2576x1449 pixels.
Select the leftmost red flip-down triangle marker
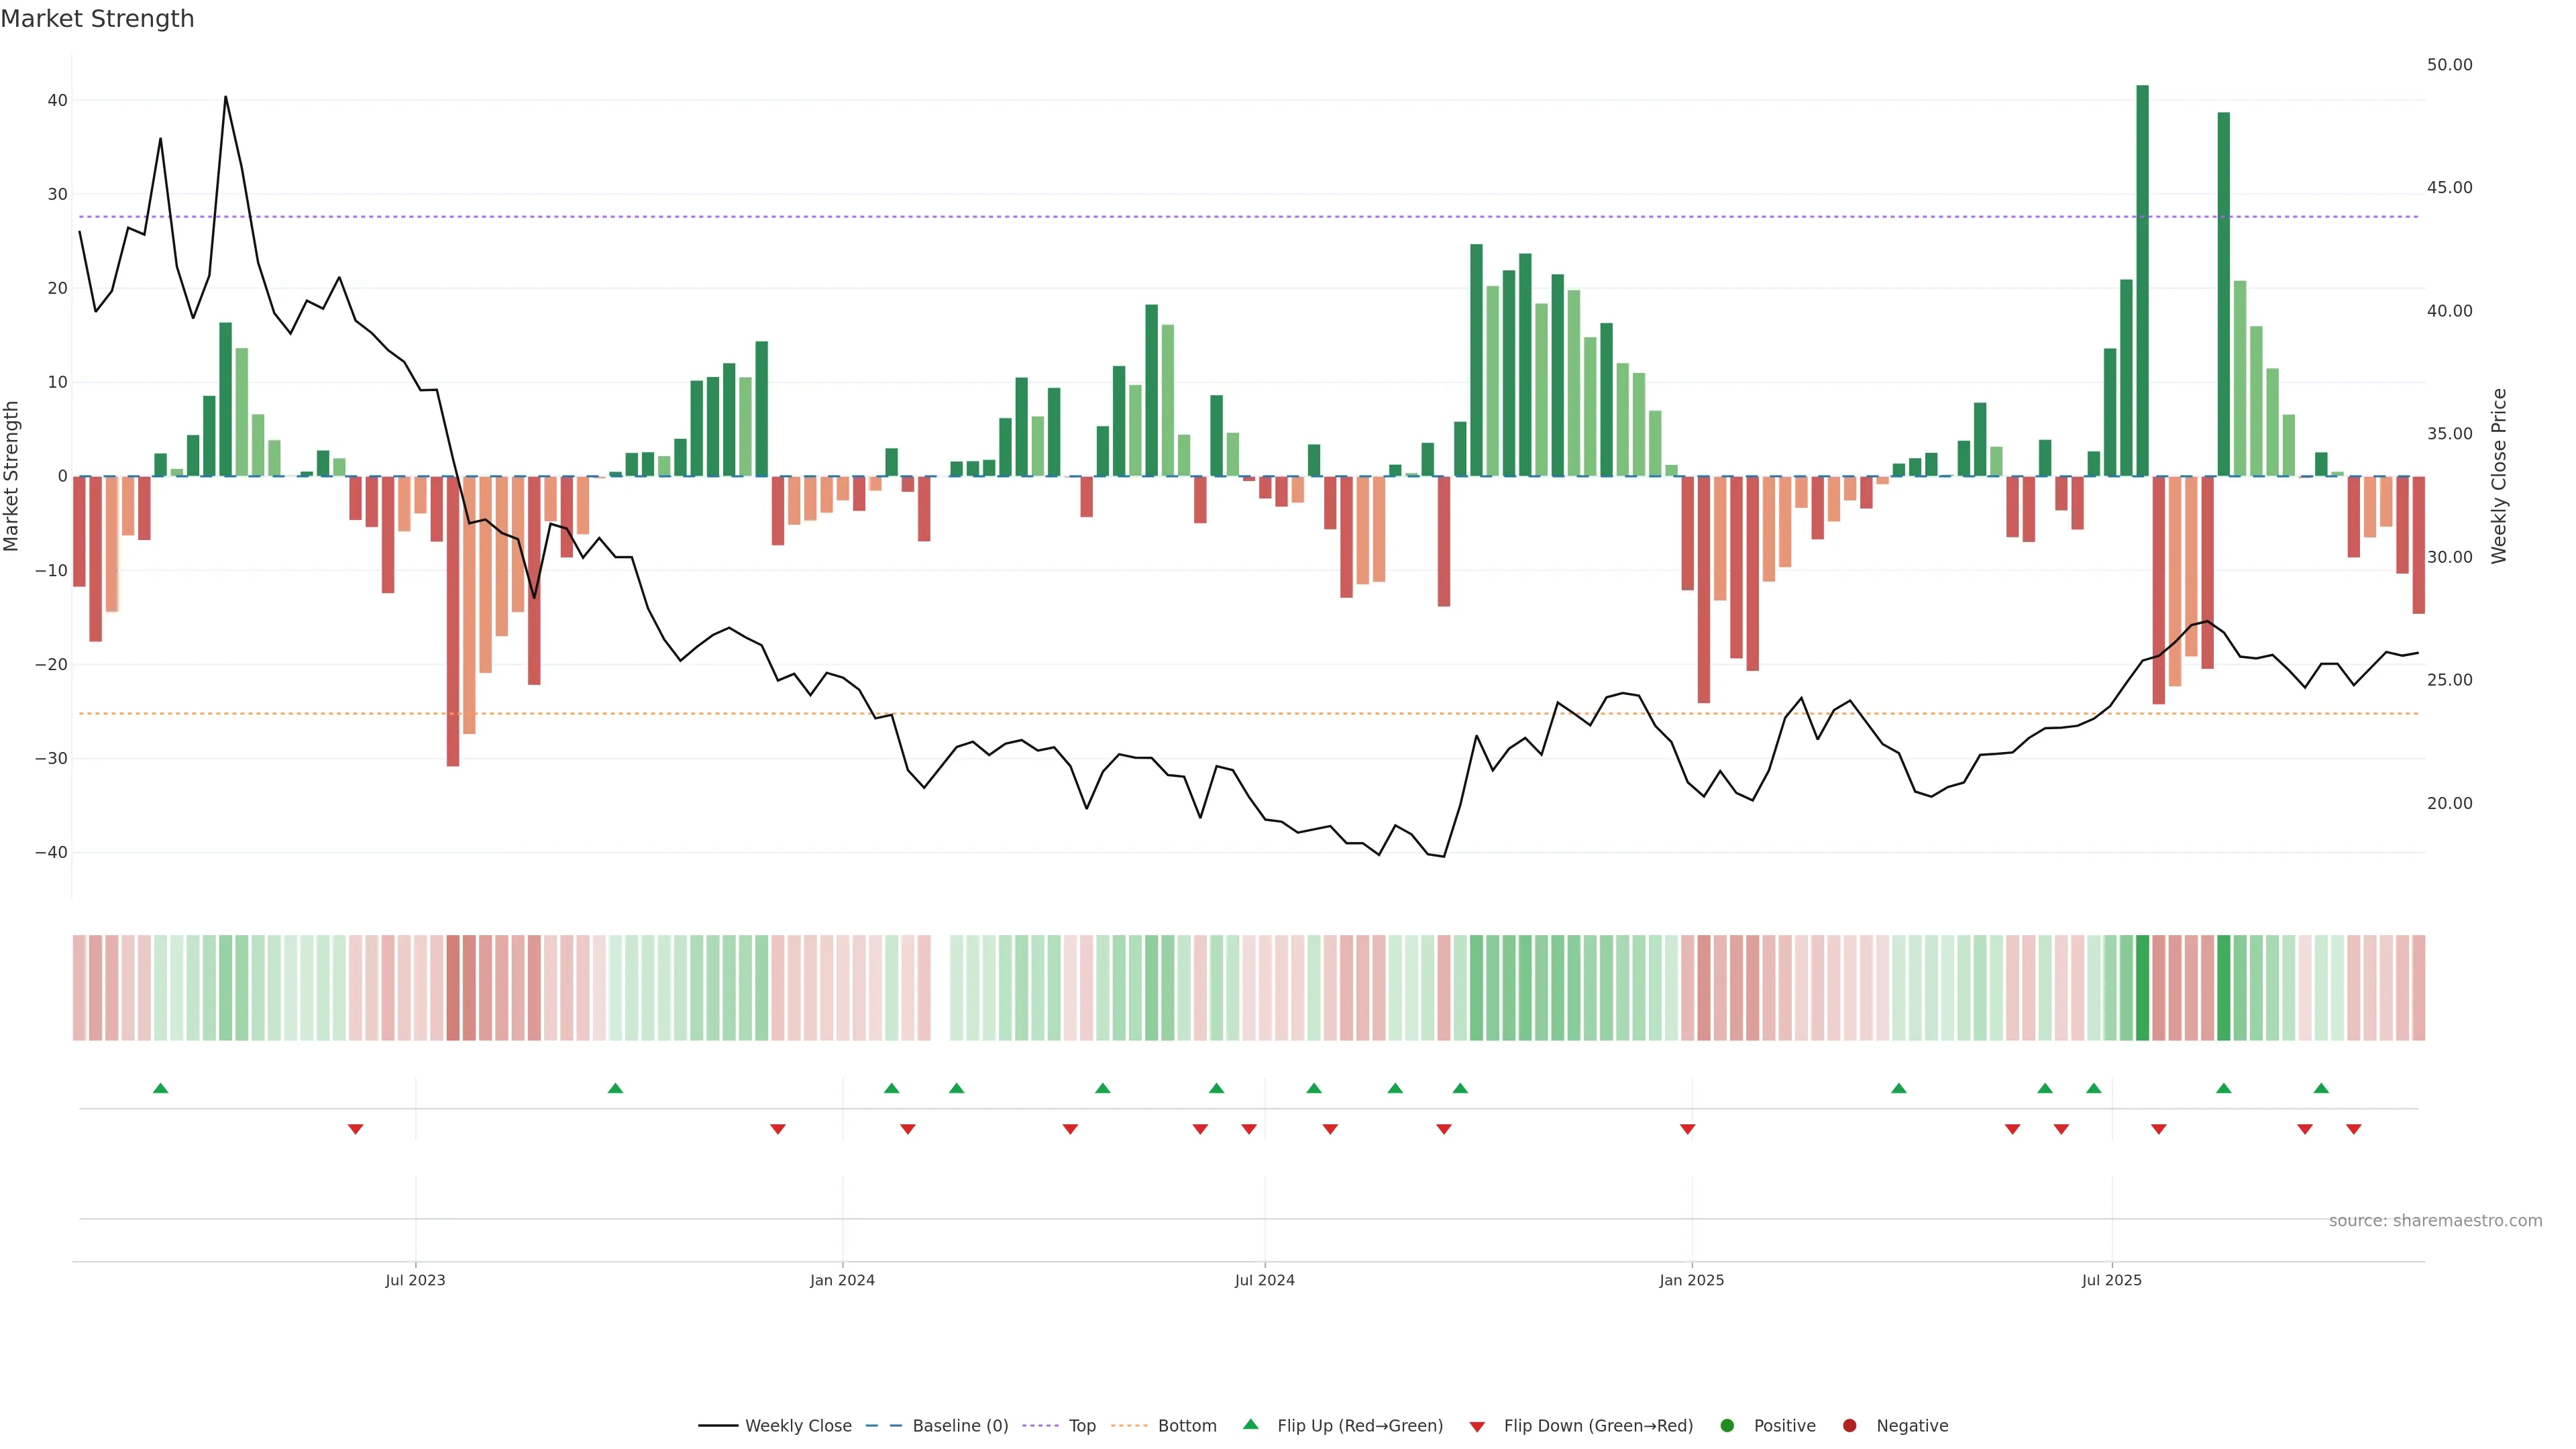click(355, 1129)
